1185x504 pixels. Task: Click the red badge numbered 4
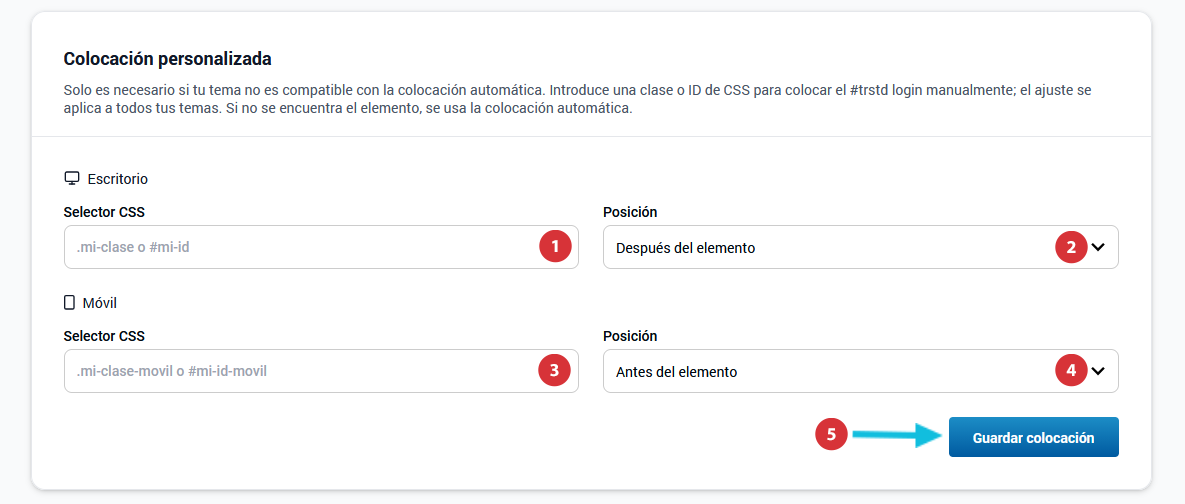(1071, 370)
